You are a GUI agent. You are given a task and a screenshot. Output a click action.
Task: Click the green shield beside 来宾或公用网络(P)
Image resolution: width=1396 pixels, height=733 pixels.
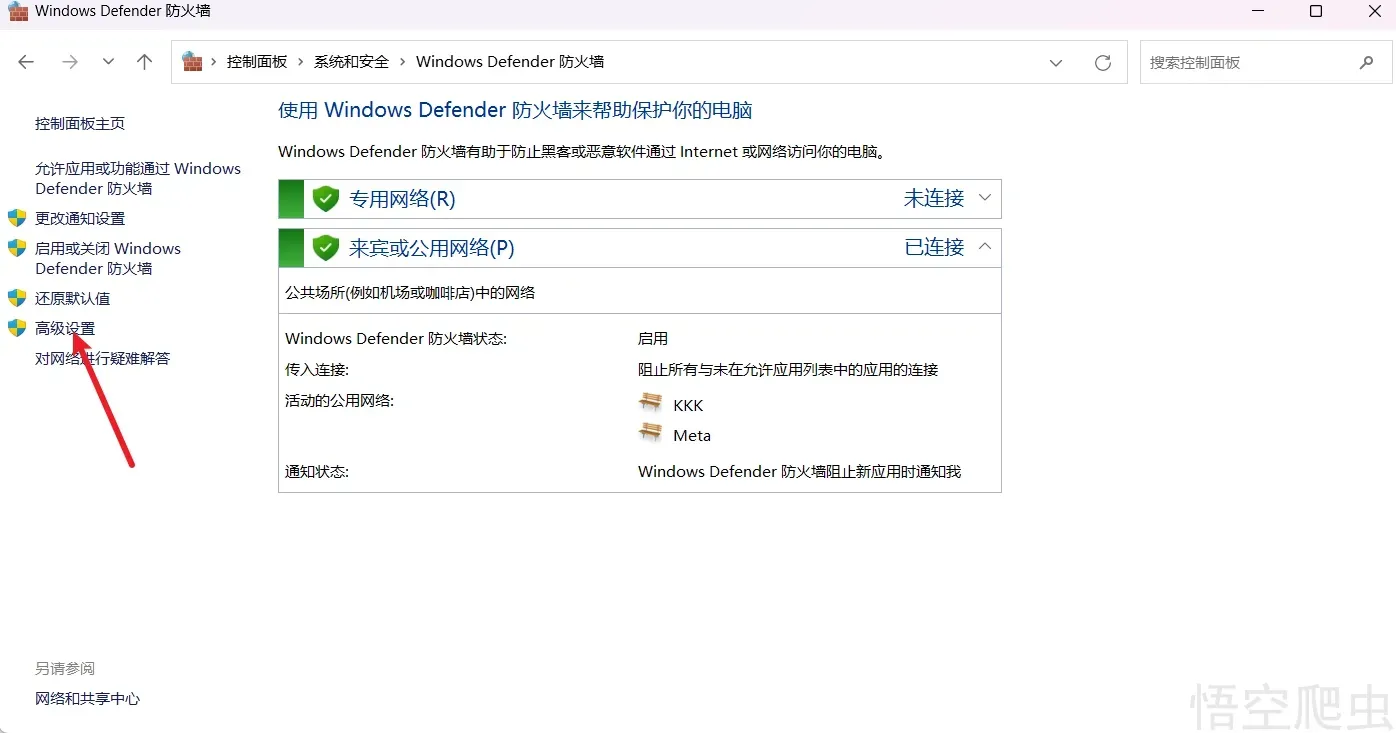[326, 248]
